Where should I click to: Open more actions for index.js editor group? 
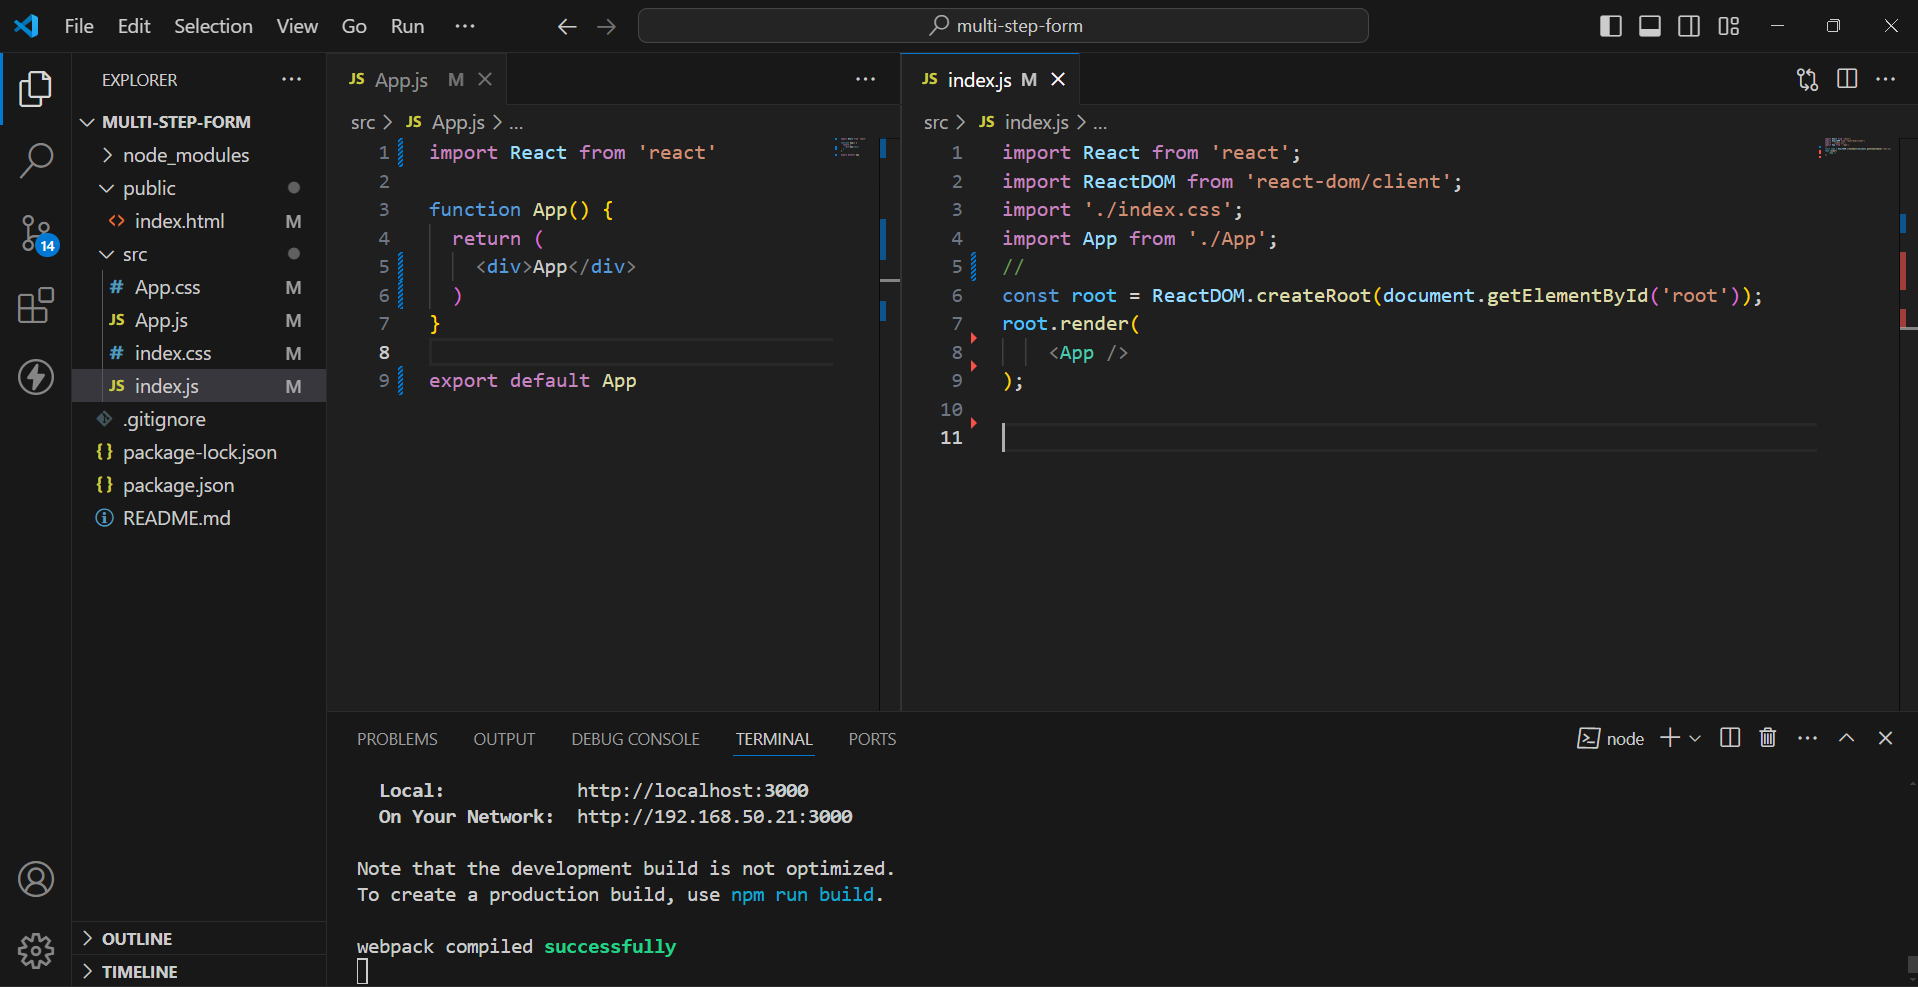[x=1886, y=79]
